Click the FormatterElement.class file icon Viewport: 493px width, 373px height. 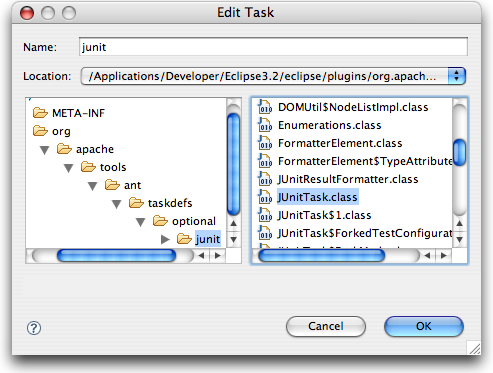[265, 143]
